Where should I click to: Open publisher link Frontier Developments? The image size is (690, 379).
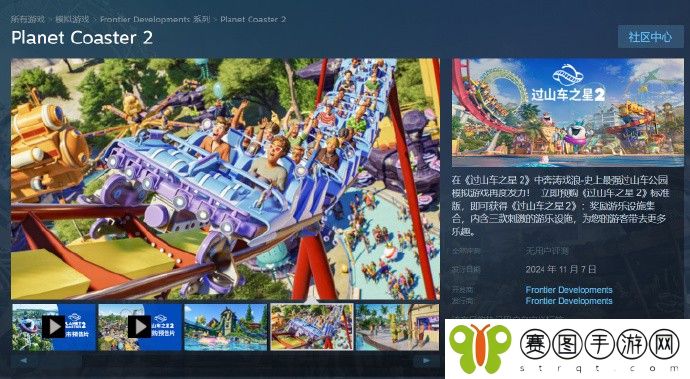(569, 301)
